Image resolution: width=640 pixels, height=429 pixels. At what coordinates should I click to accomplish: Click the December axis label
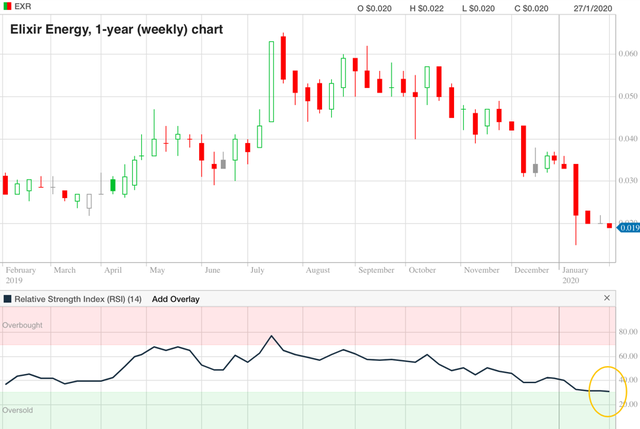tap(531, 270)
